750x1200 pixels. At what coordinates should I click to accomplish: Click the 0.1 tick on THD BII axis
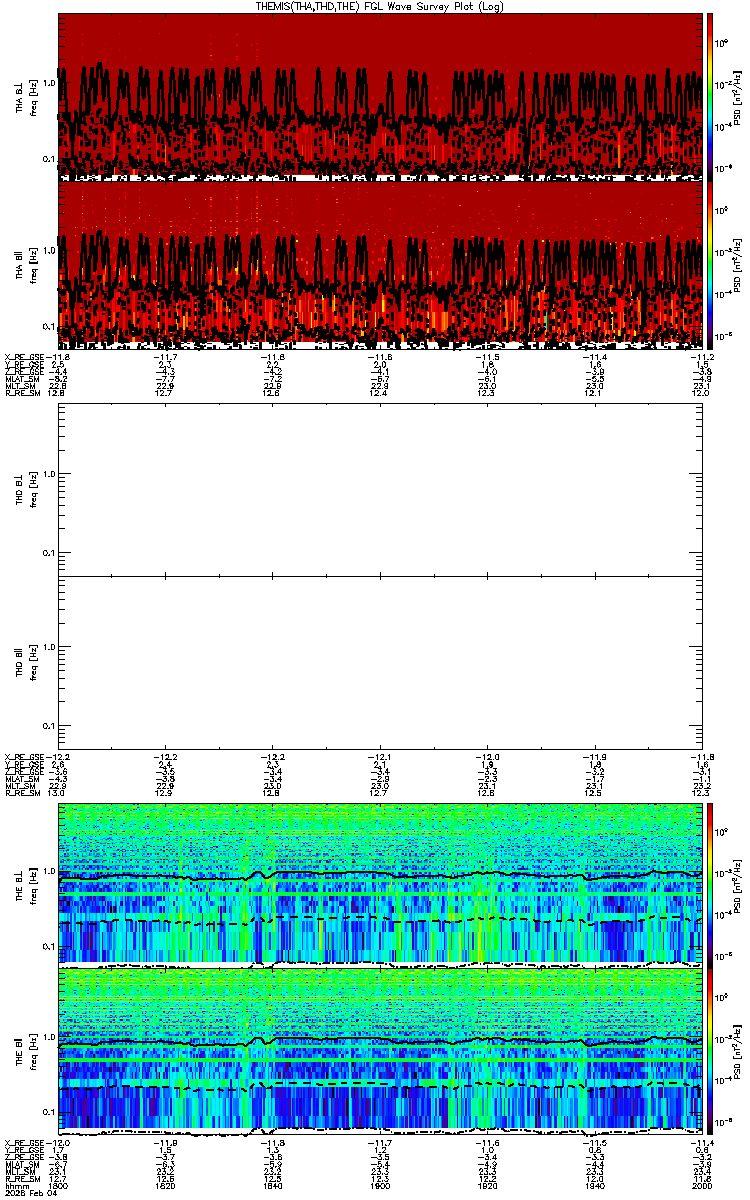click(x=48, y=725)
